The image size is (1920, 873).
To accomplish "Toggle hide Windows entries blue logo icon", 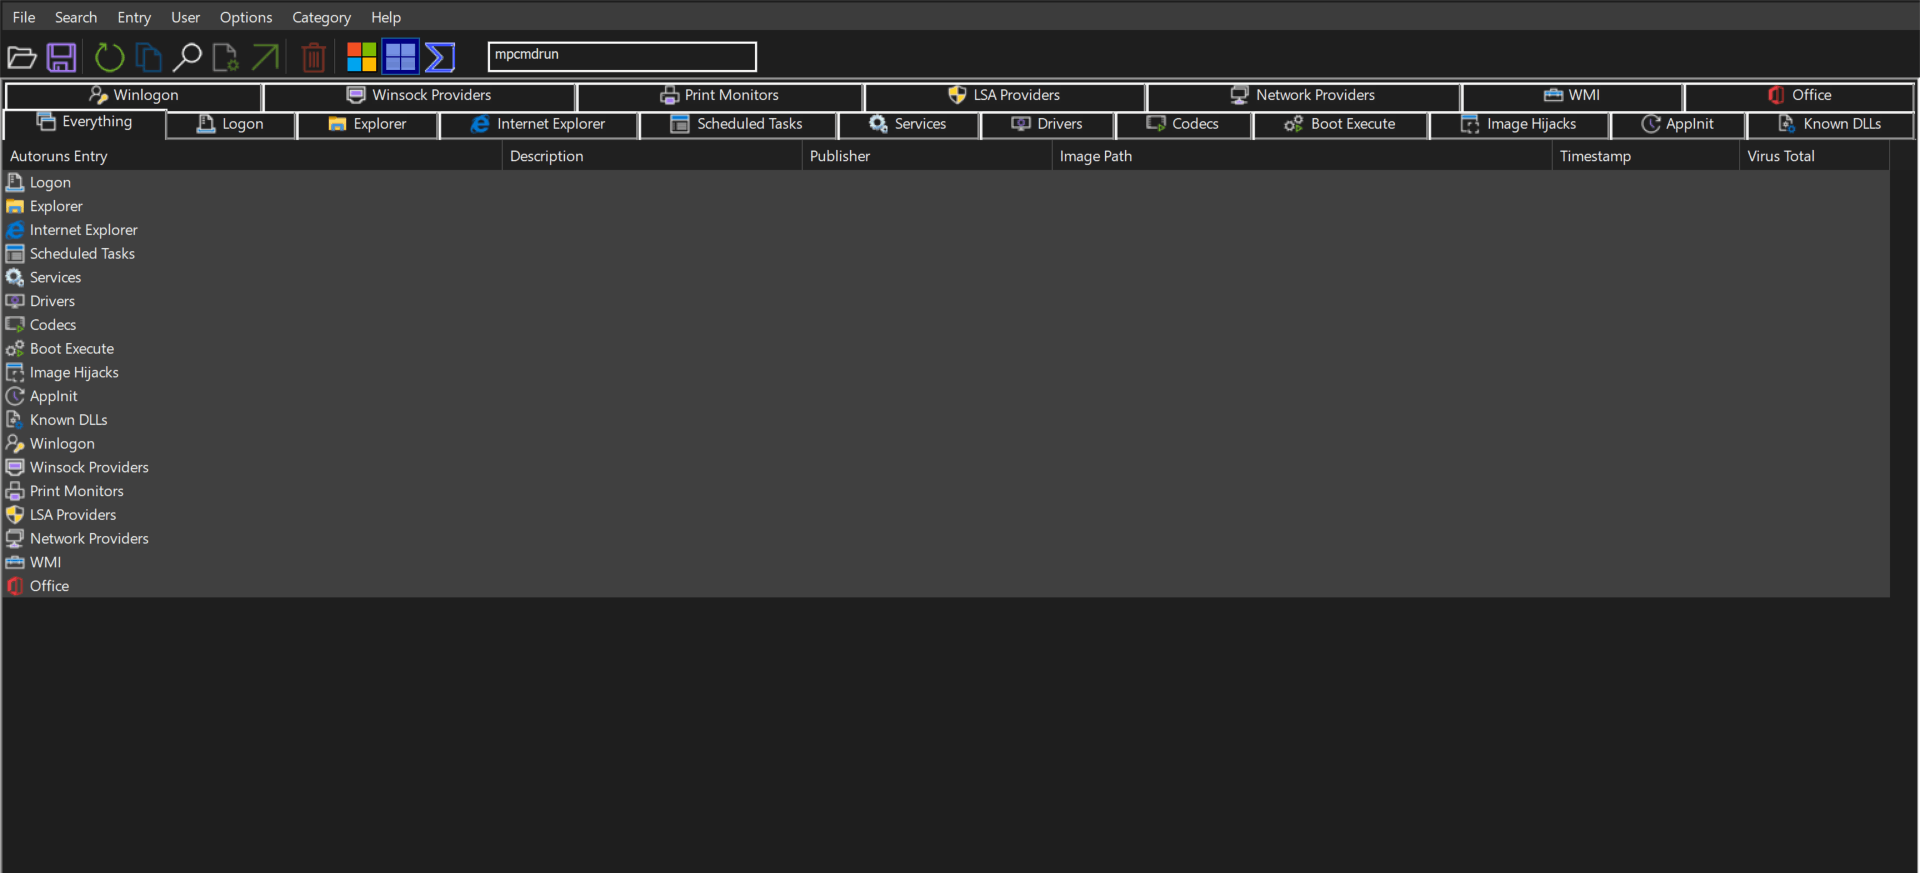I will (x=400, y=57).
